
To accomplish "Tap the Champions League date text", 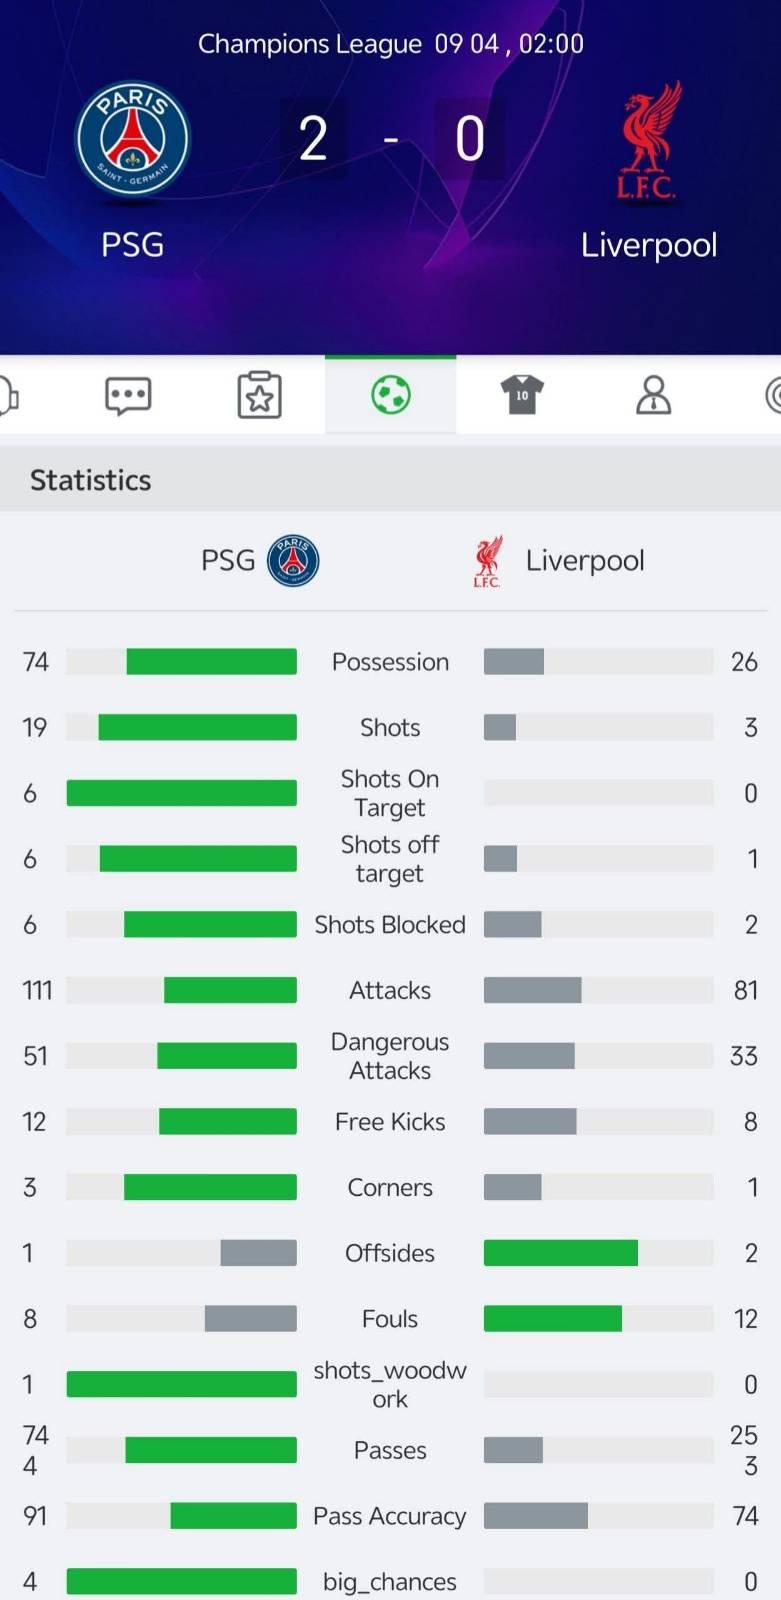I will tap(390, 44).
